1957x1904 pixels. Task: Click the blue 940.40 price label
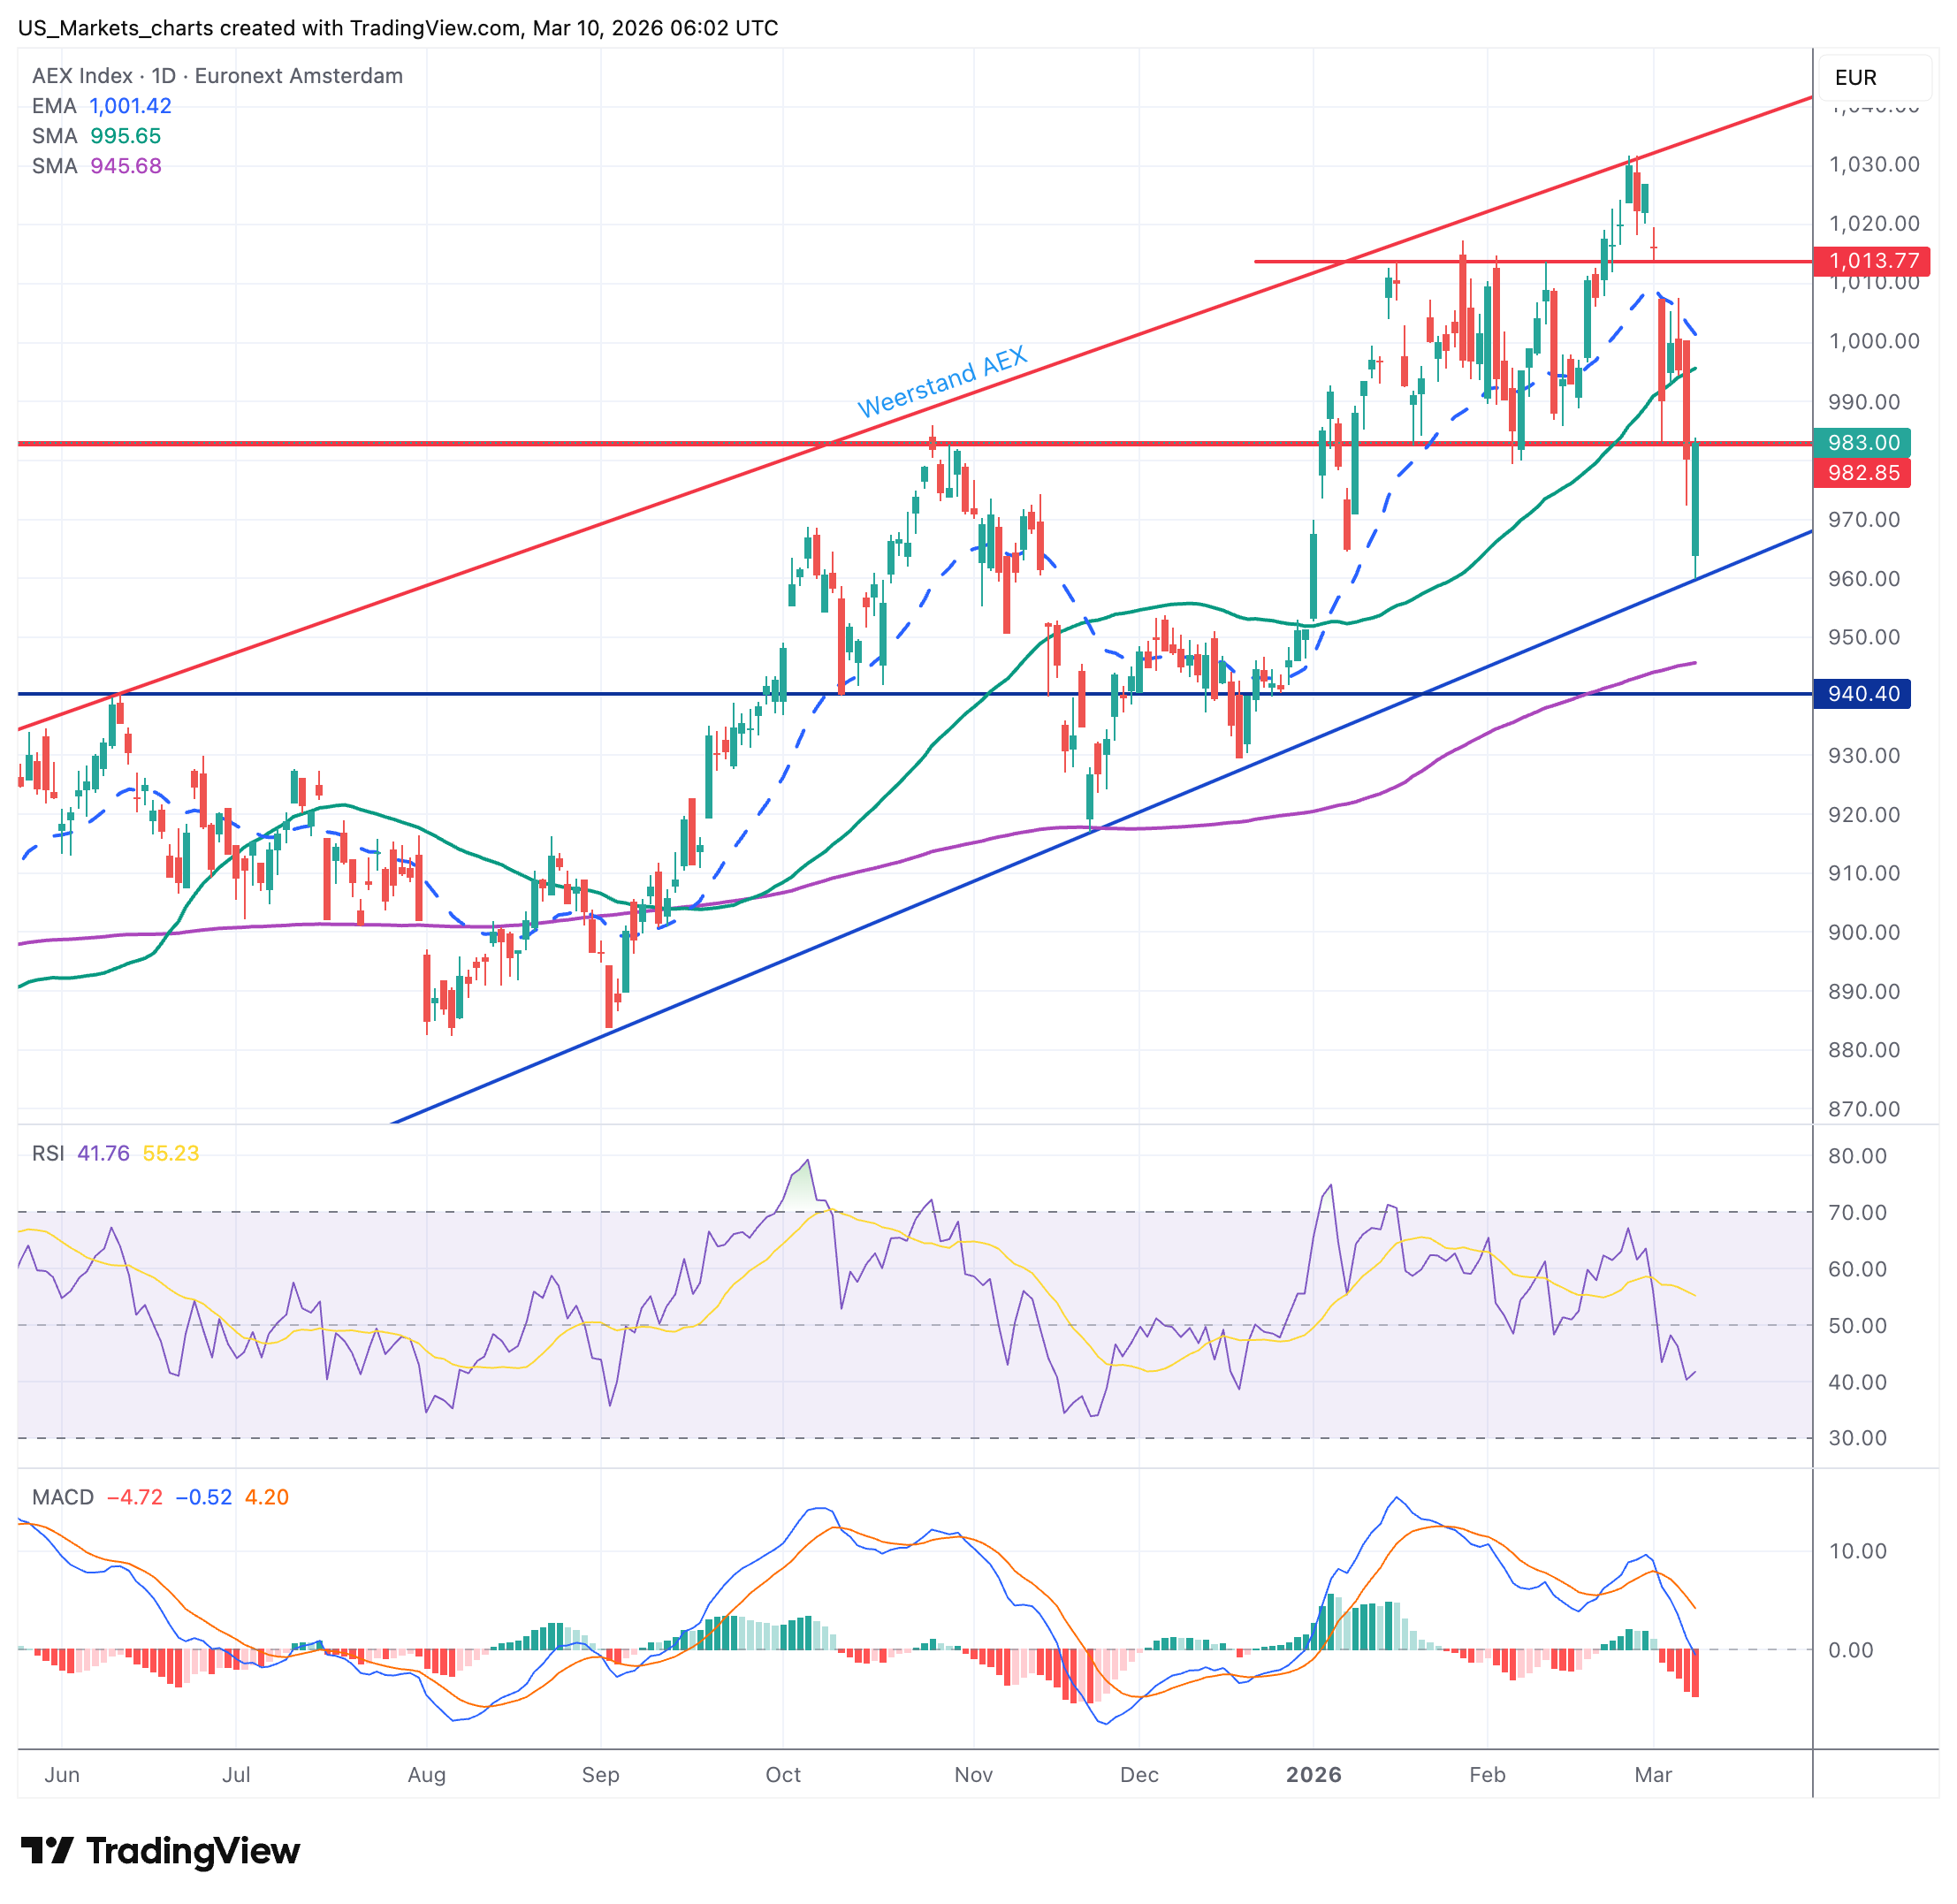[x=1862, y=694]
